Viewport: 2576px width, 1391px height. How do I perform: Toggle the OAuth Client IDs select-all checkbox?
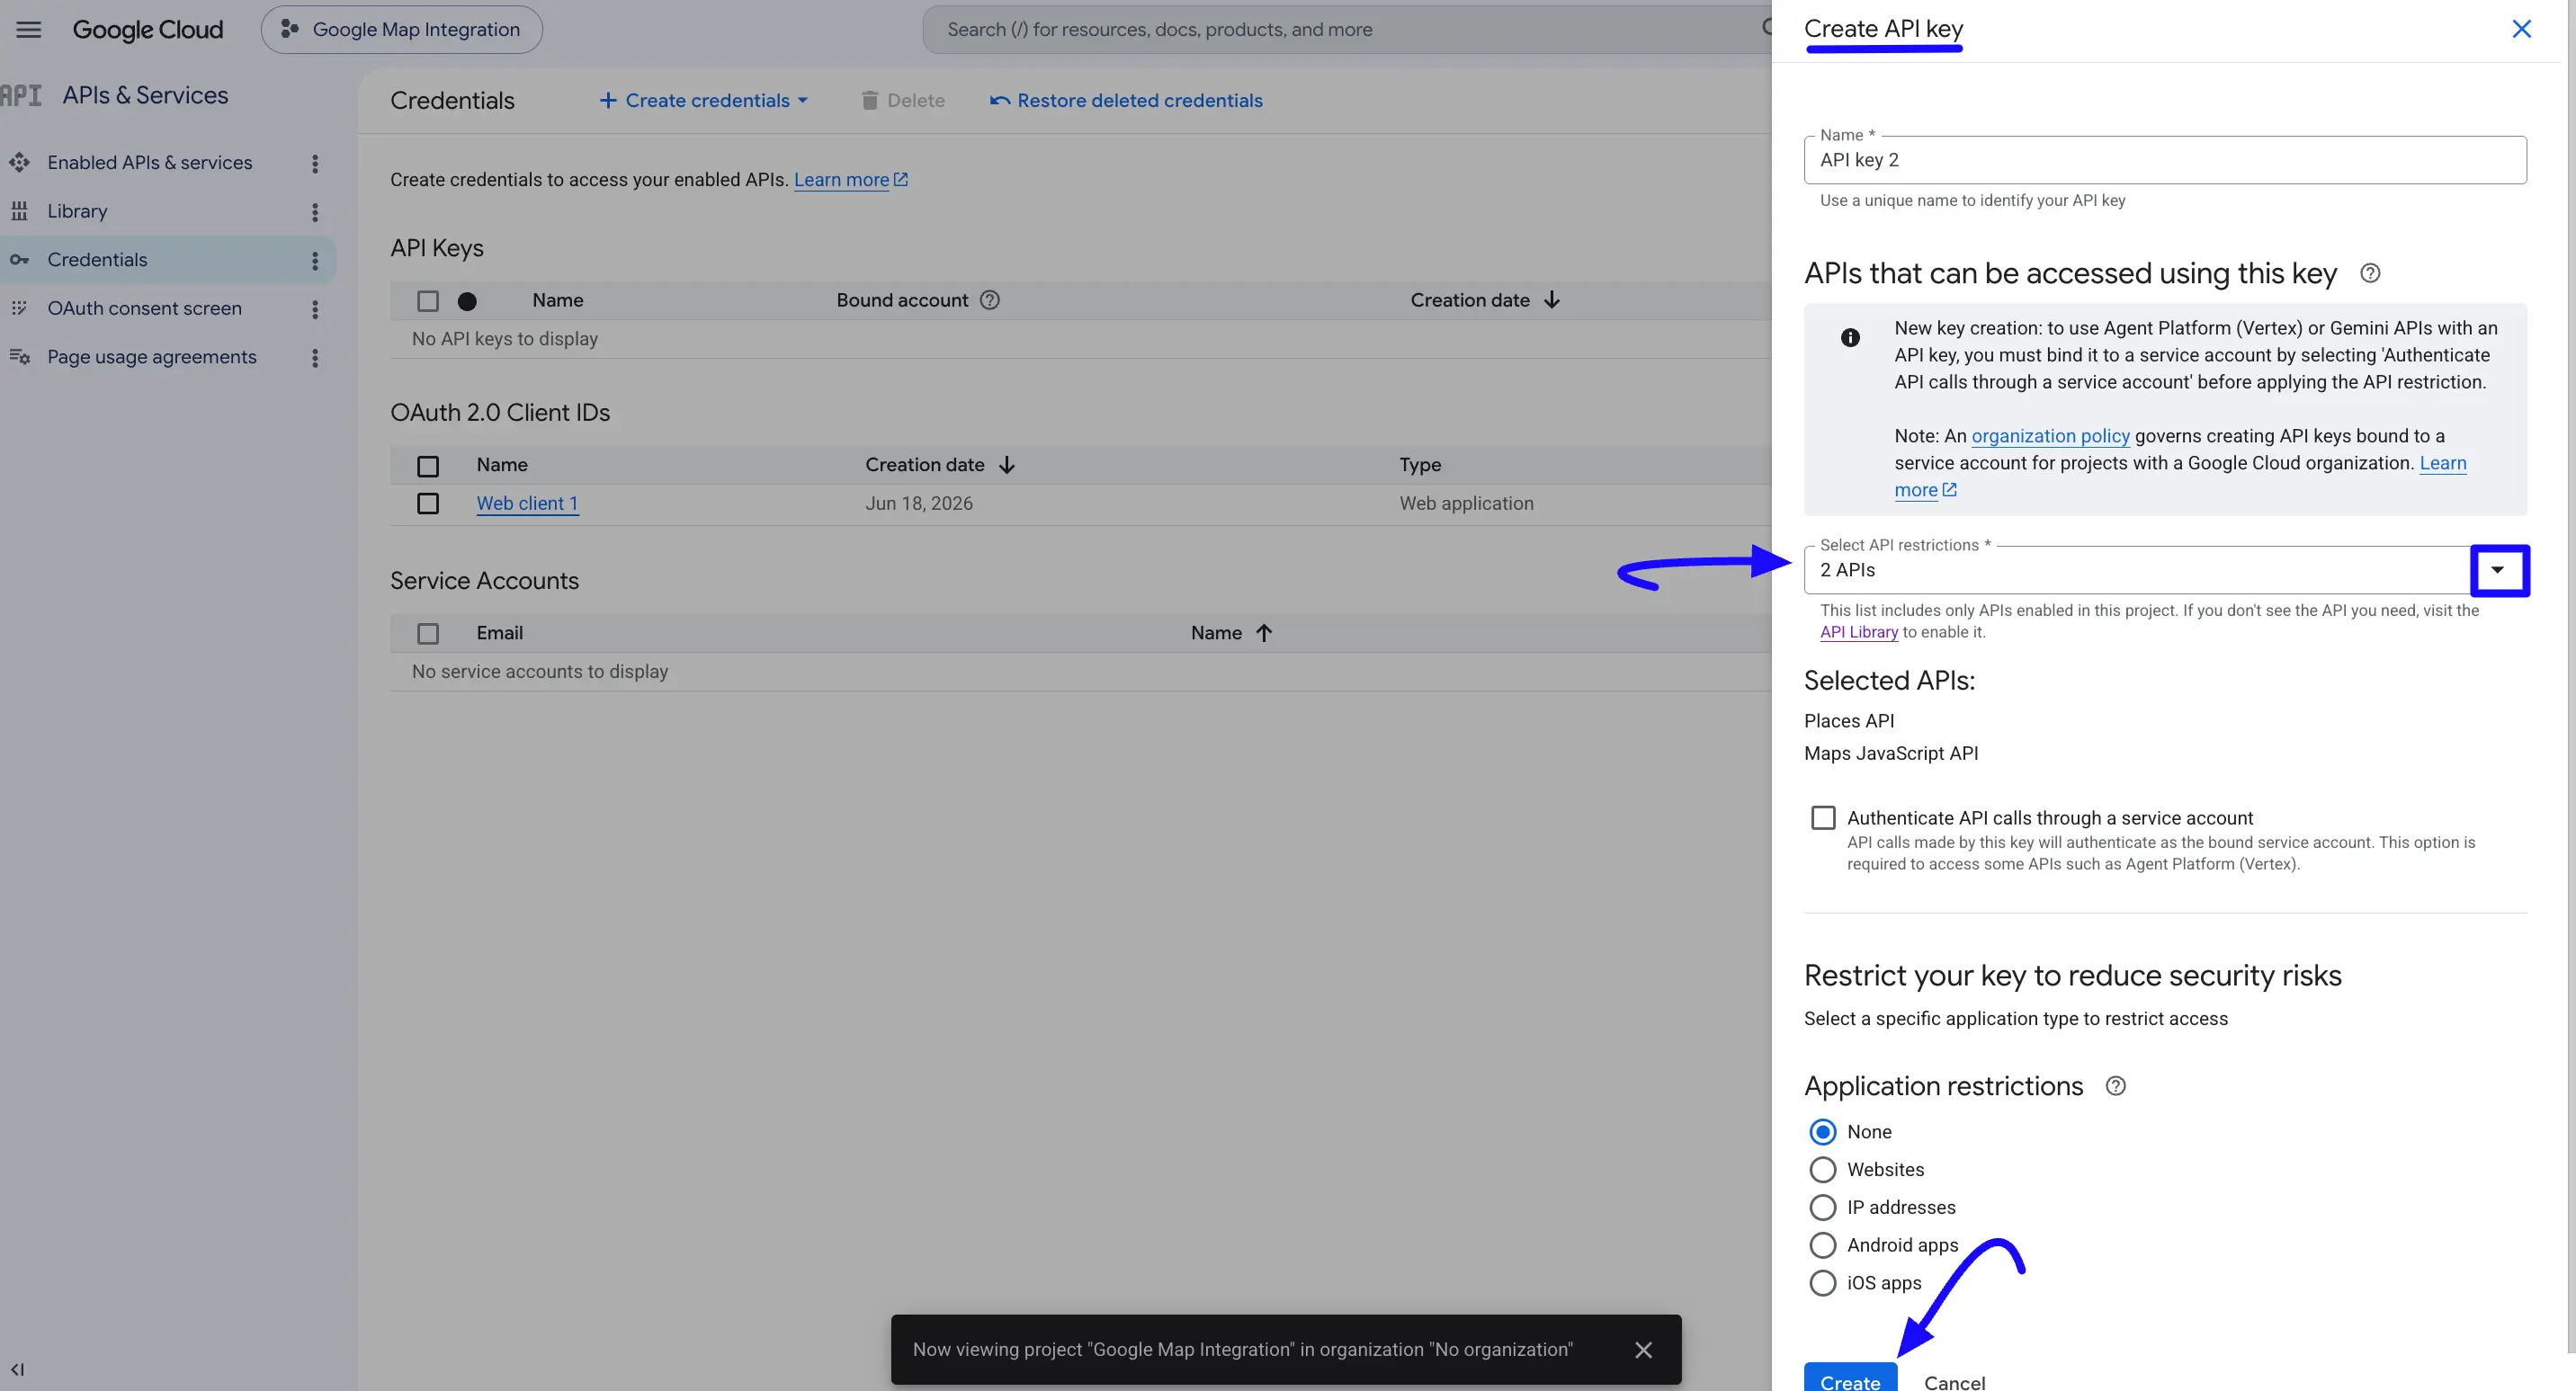click(x=428, y=466)
